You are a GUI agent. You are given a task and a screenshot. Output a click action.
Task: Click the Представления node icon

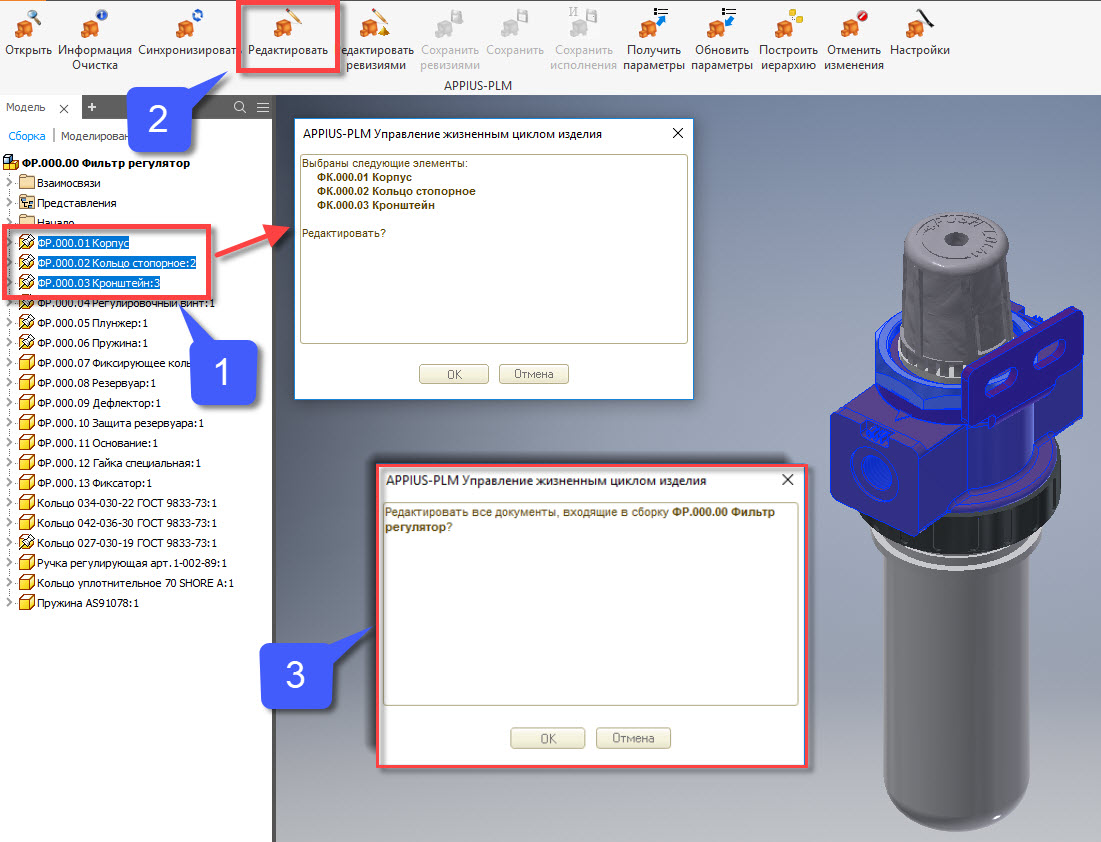27,203
